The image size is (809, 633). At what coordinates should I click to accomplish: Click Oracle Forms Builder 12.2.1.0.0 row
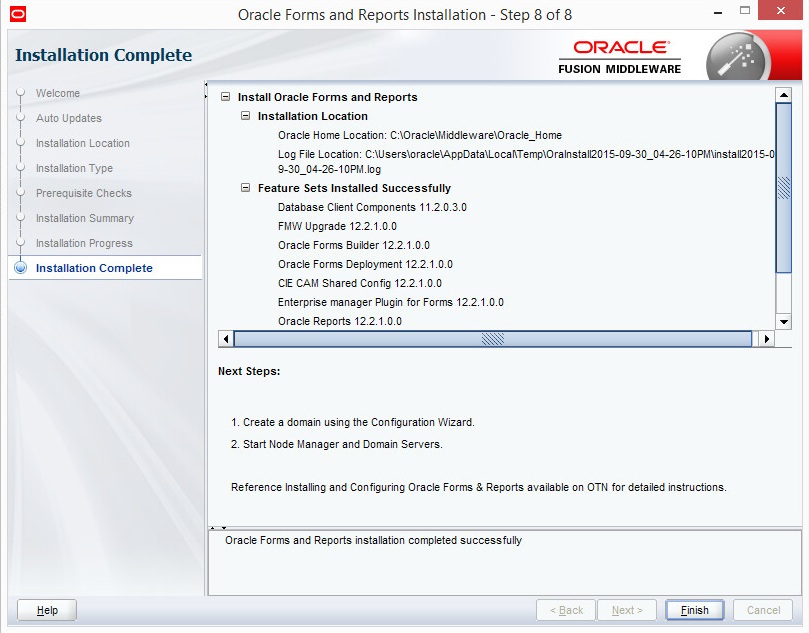(x=353, y=245)
